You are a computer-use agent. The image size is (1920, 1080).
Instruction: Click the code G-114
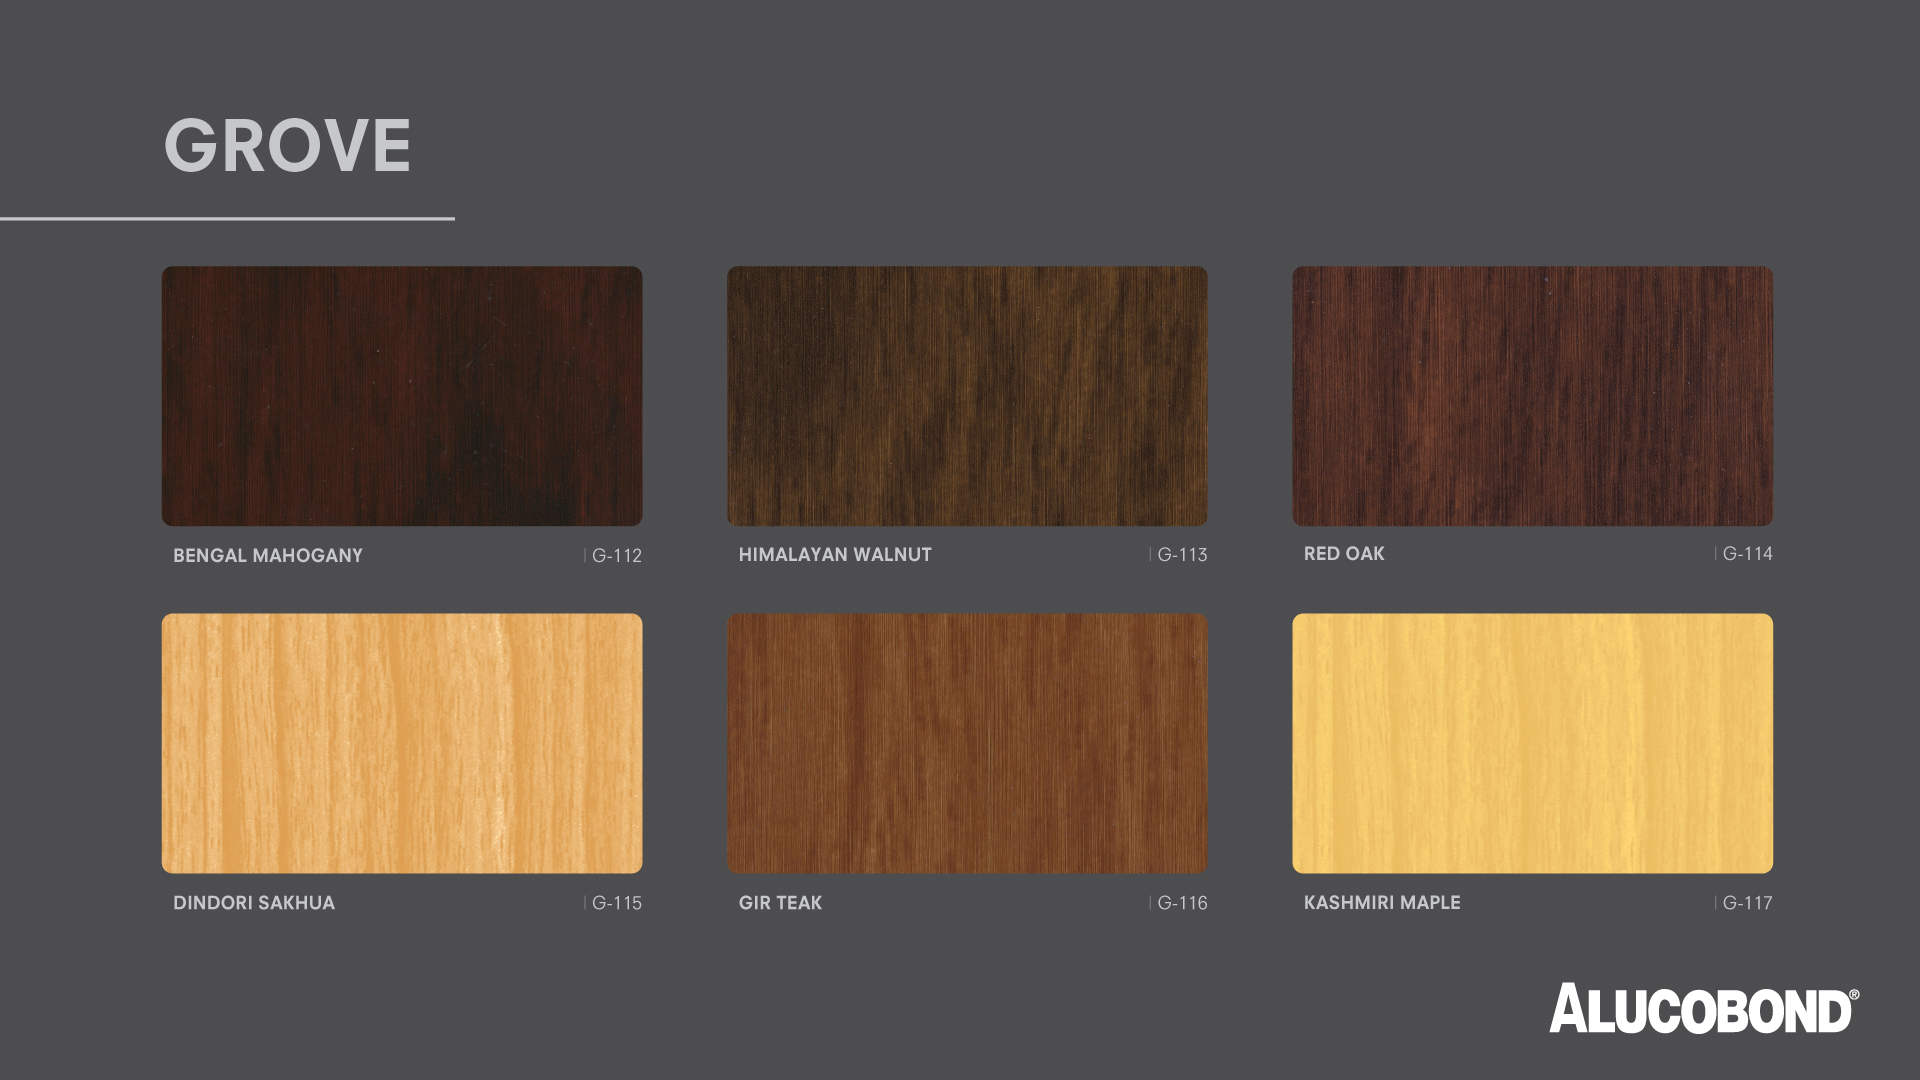1747,553
